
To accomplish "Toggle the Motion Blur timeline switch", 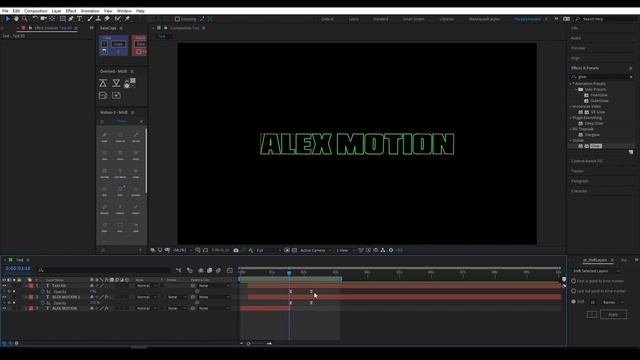I will pyautogui.click(x=218, y=270).
